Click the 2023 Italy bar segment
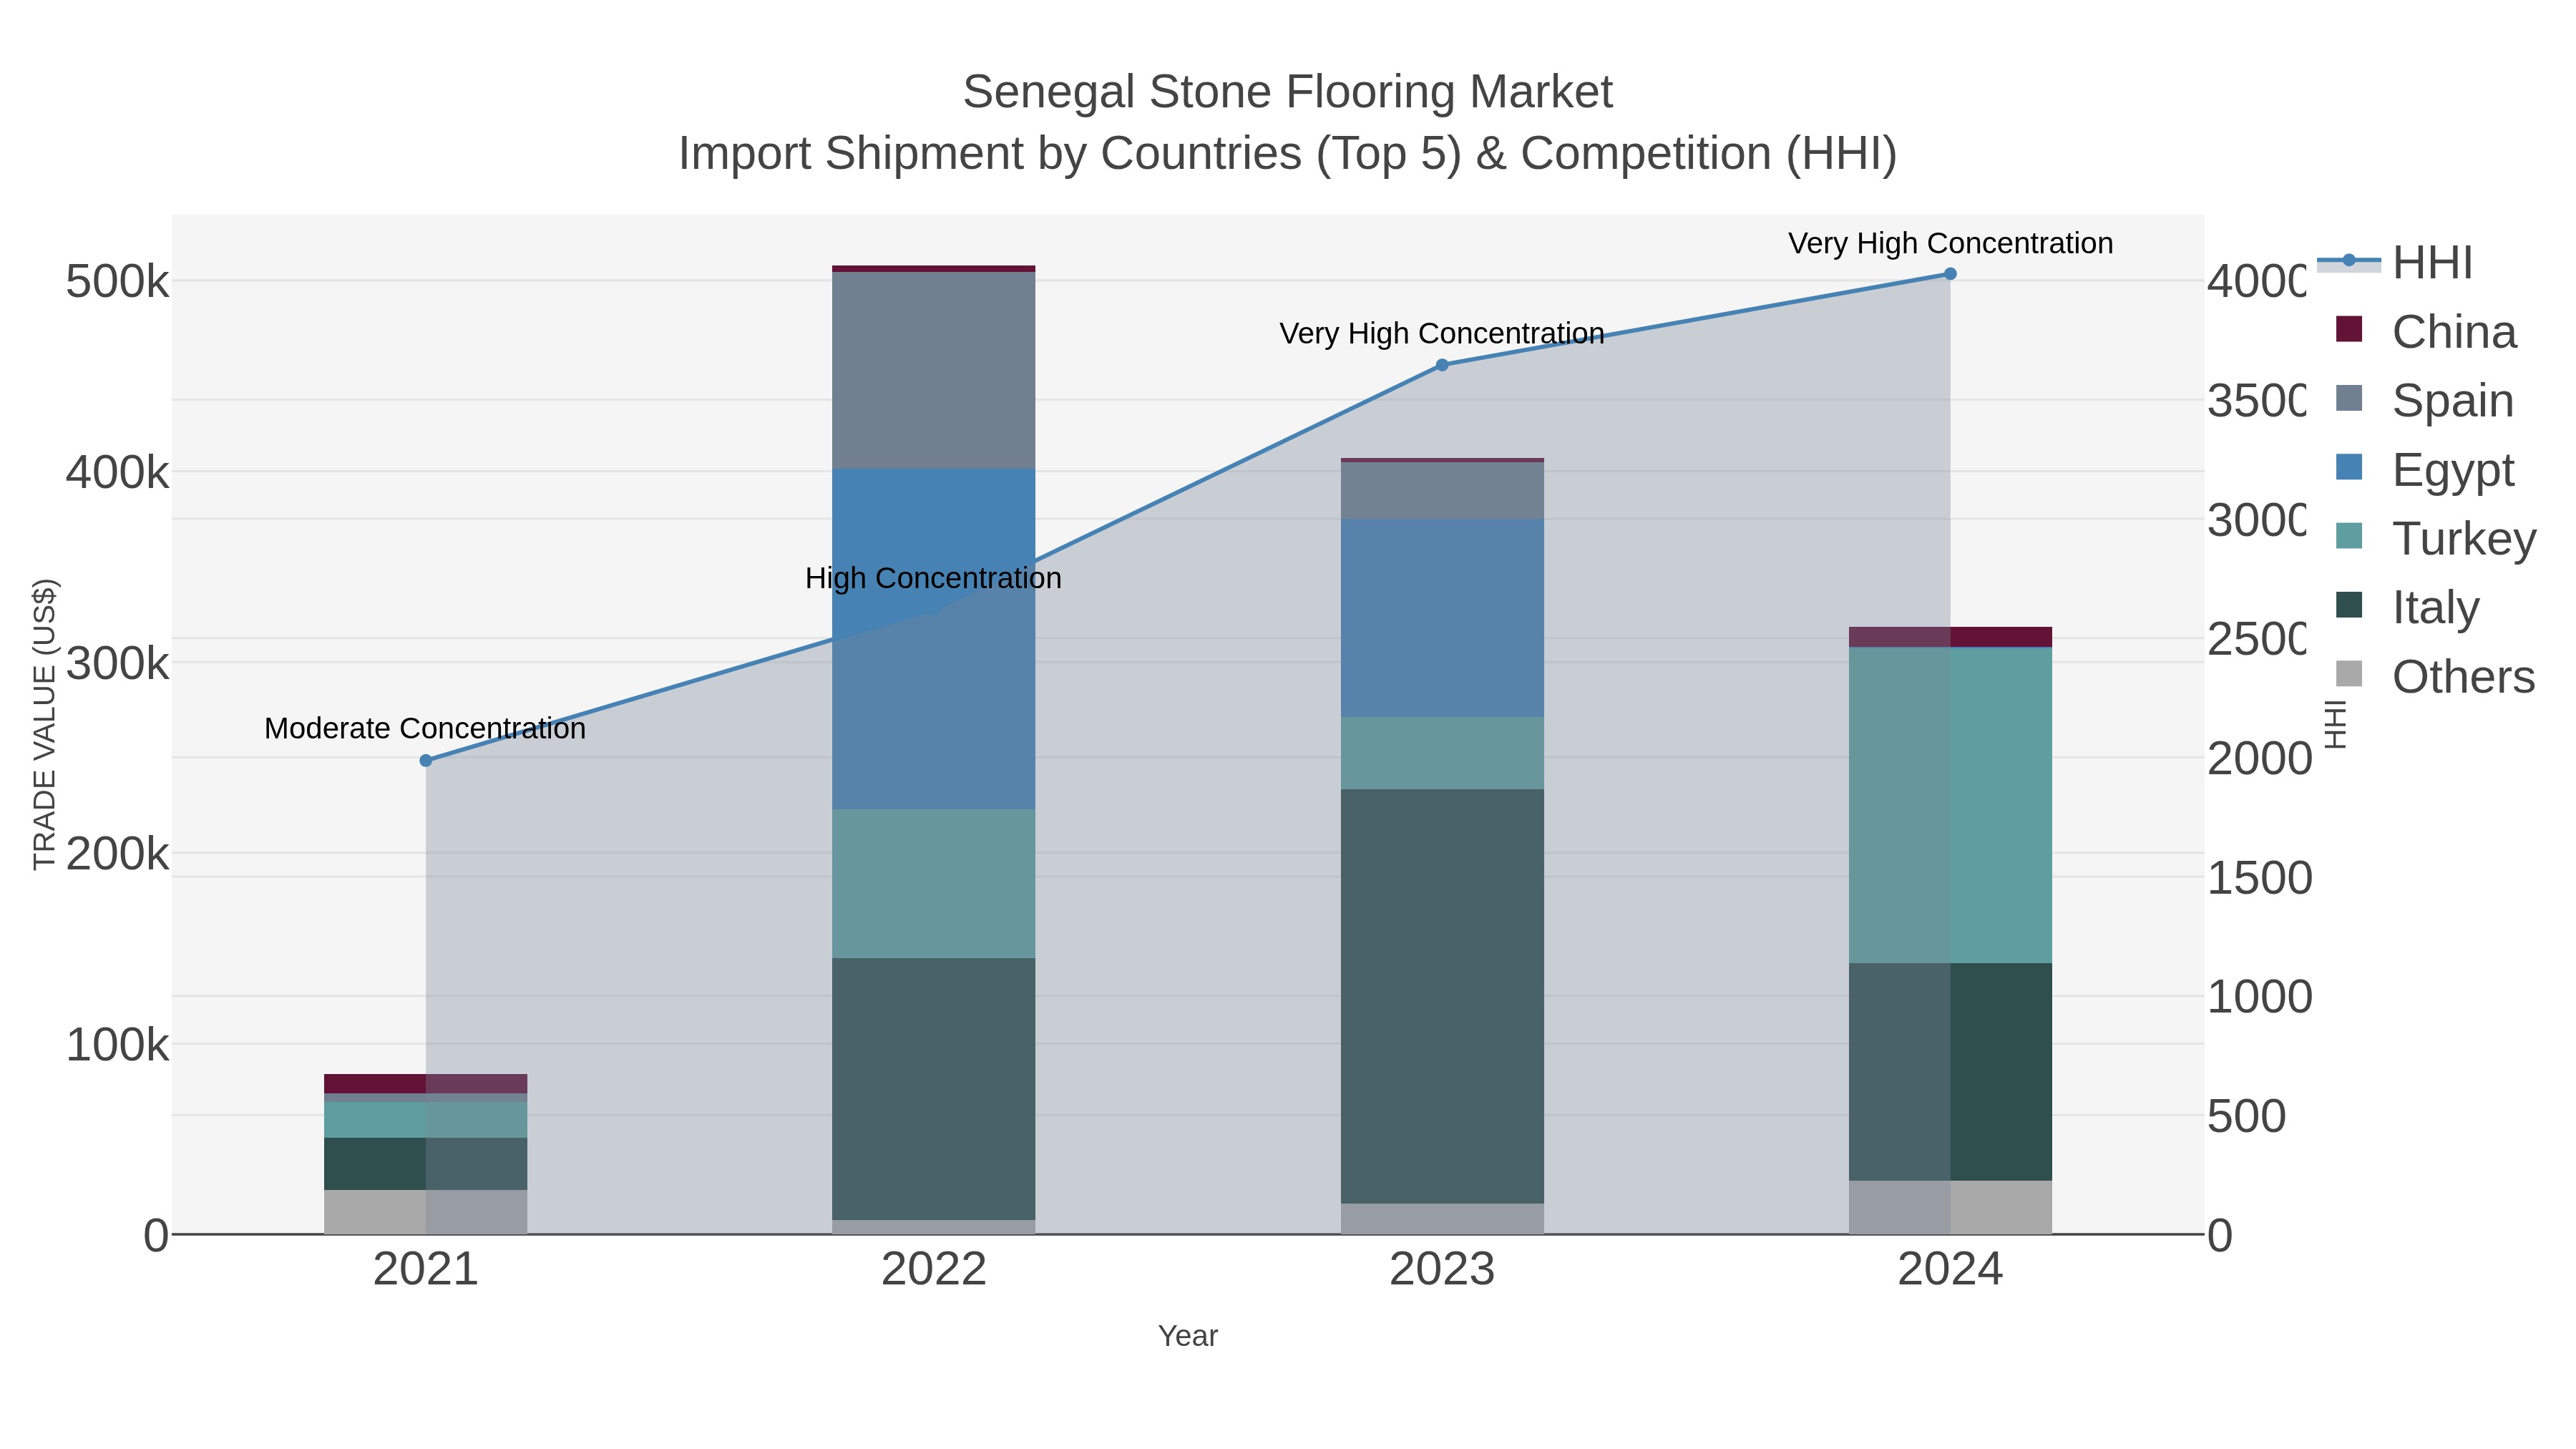This screenshot has height=1449, width=2576. (1442, 996)
